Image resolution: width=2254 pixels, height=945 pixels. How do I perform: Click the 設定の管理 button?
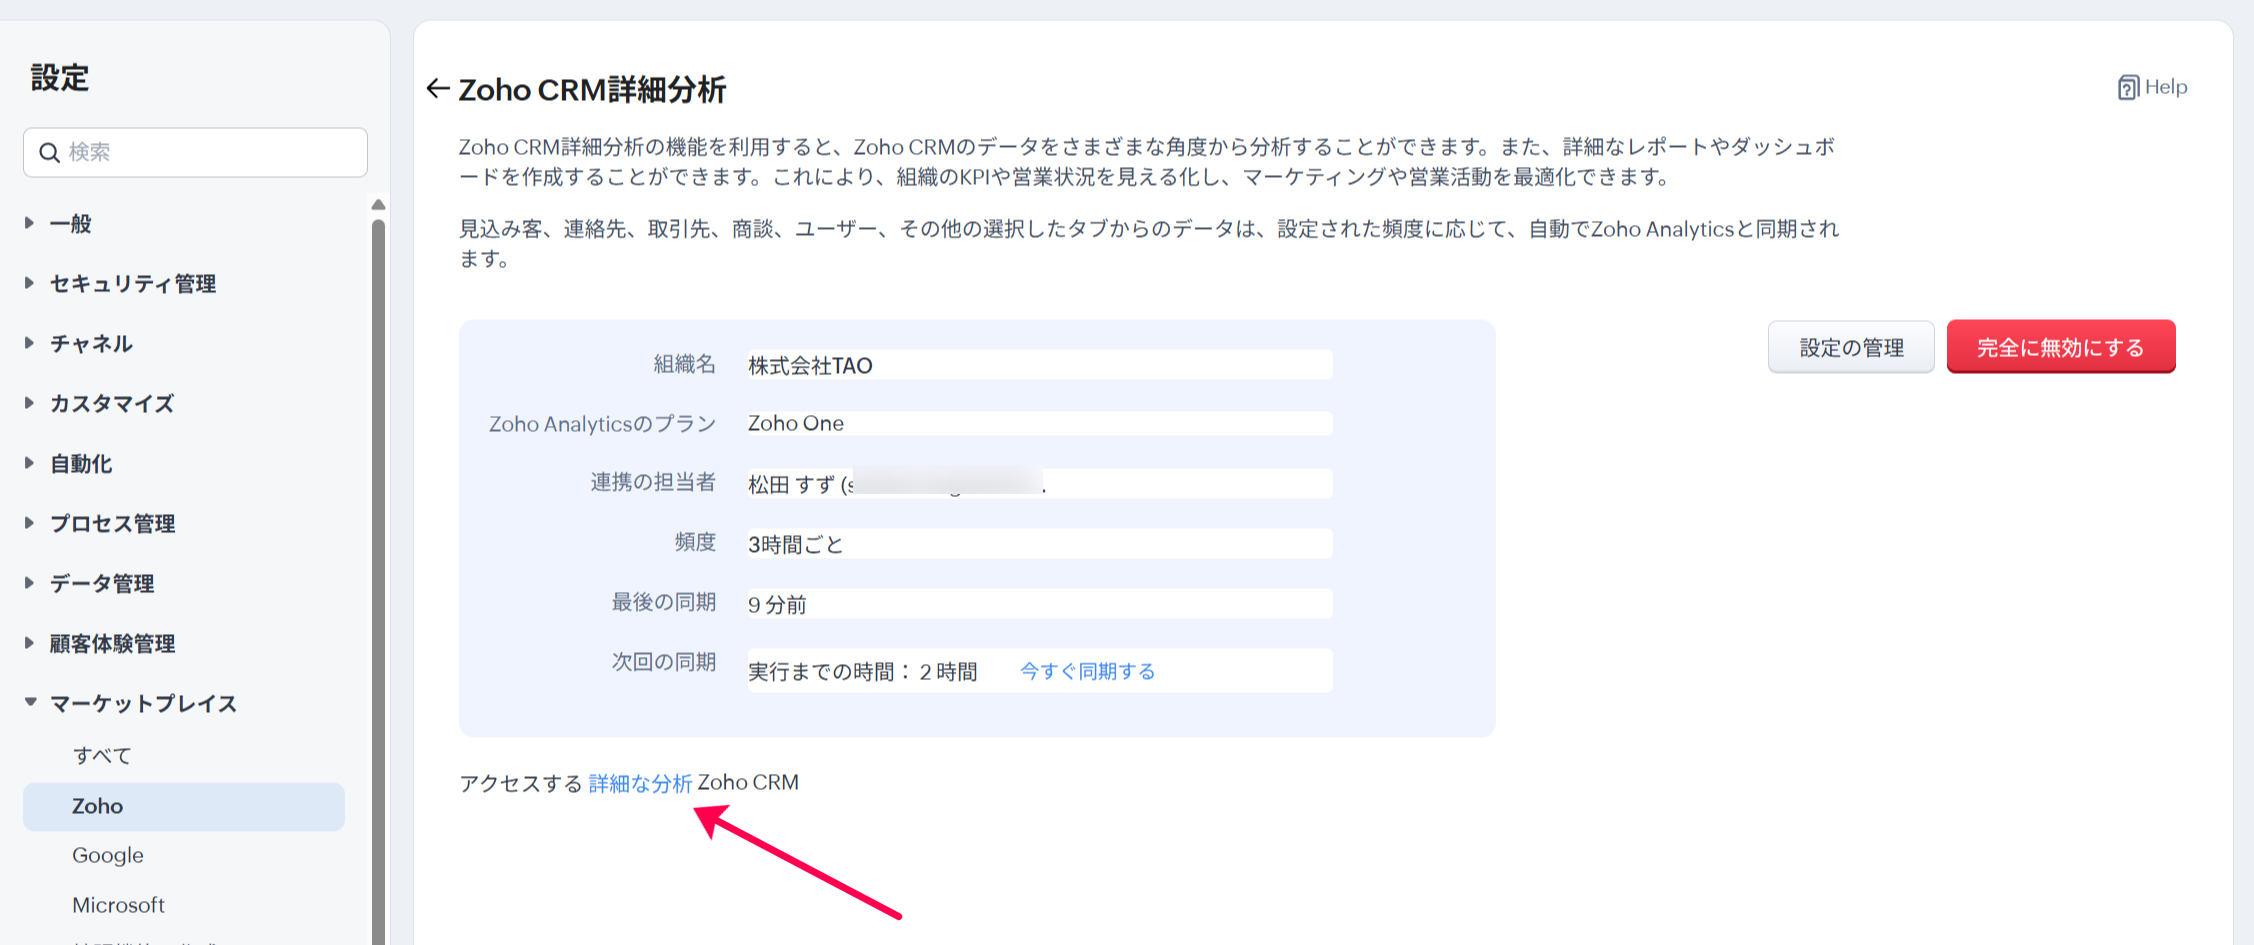(1850, 347)
